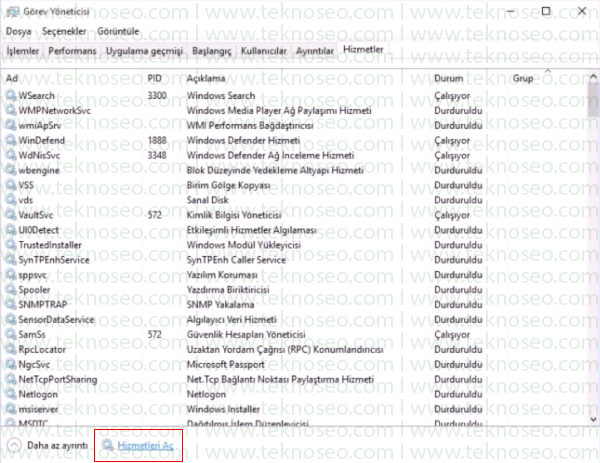The width and height of the screenshot is (600, 463).
Task: Click the TrustedInstaller service gear icon
Action: point(11,245)
